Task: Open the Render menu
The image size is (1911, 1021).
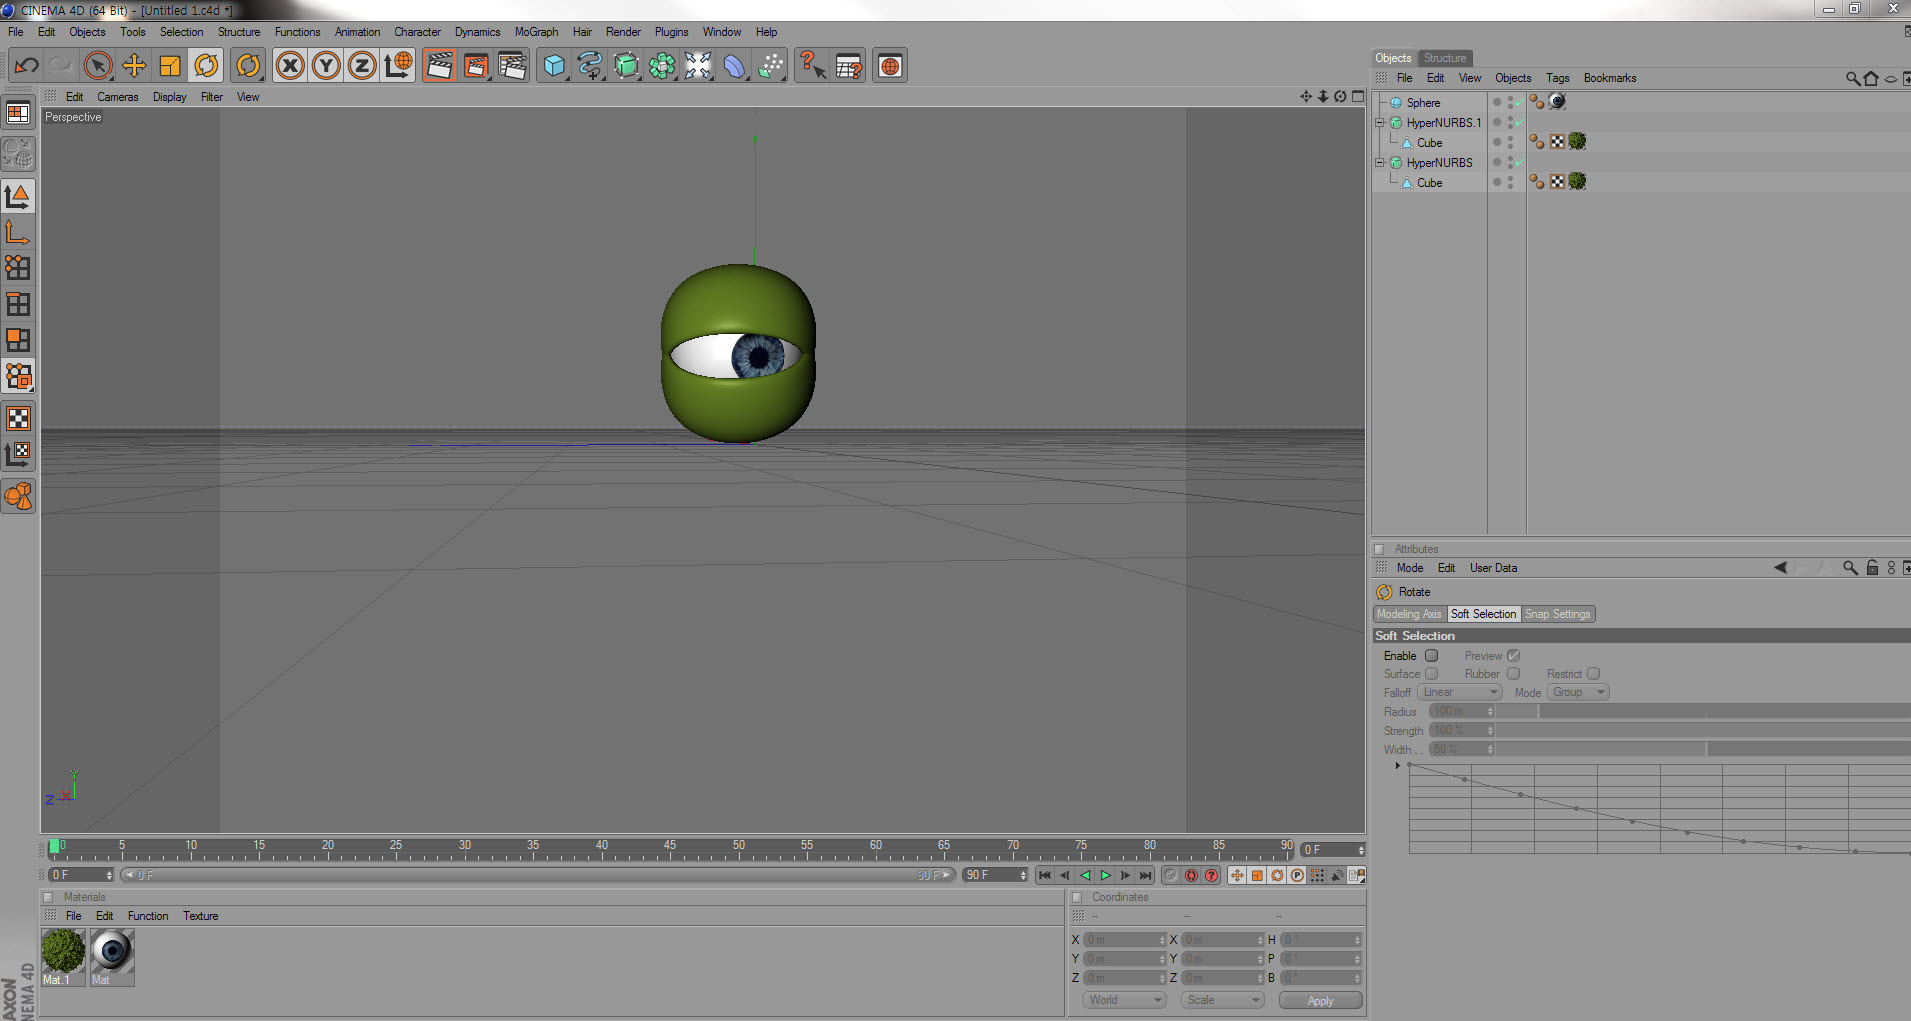Action: tap(623, 32)
